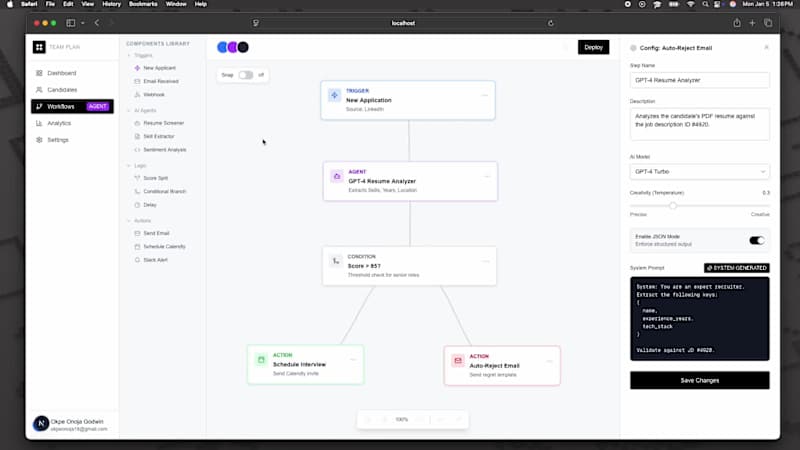
Task: Show the Safari sidebar
Action: [71, 23]
